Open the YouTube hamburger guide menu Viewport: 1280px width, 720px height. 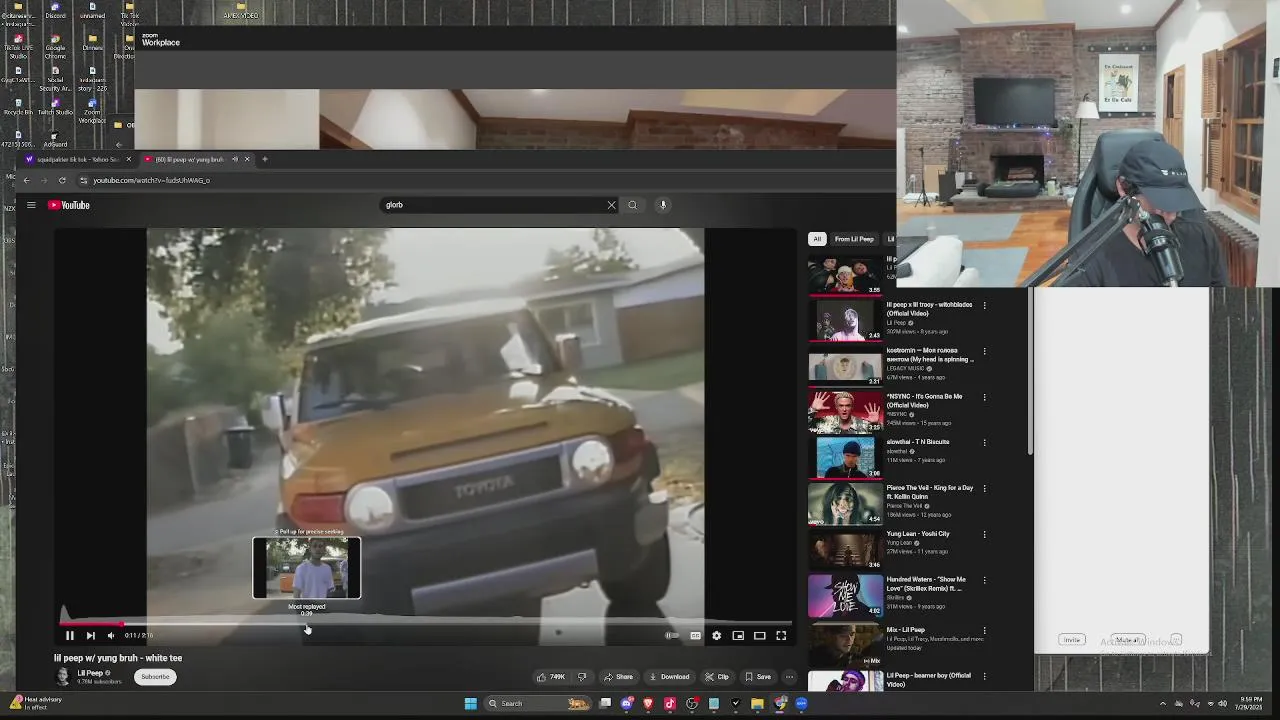pos(31,205)
